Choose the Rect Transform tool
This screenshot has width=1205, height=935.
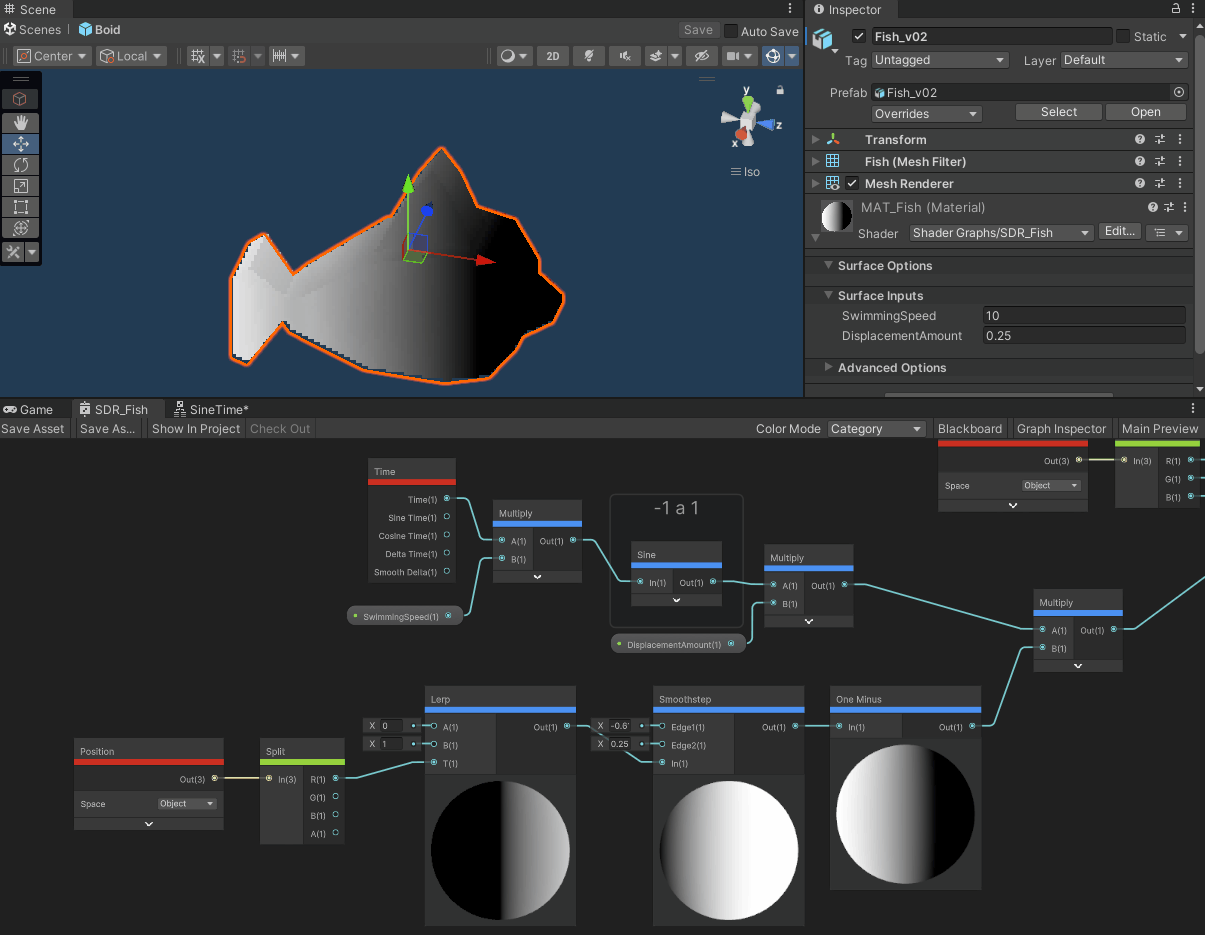point(20,207)
